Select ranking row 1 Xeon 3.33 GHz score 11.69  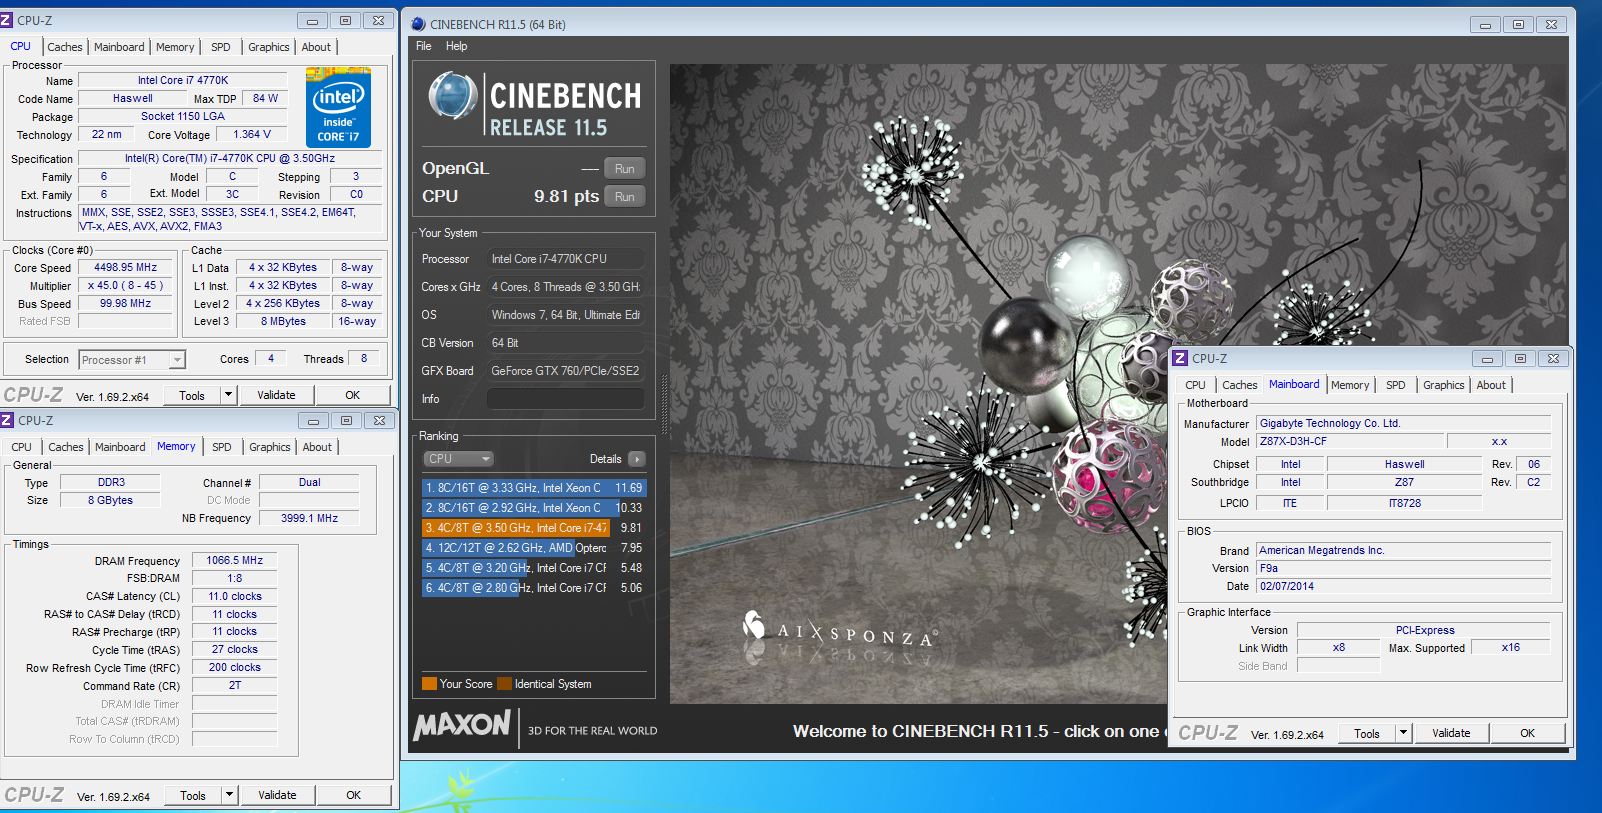click(x=534, y=488)
